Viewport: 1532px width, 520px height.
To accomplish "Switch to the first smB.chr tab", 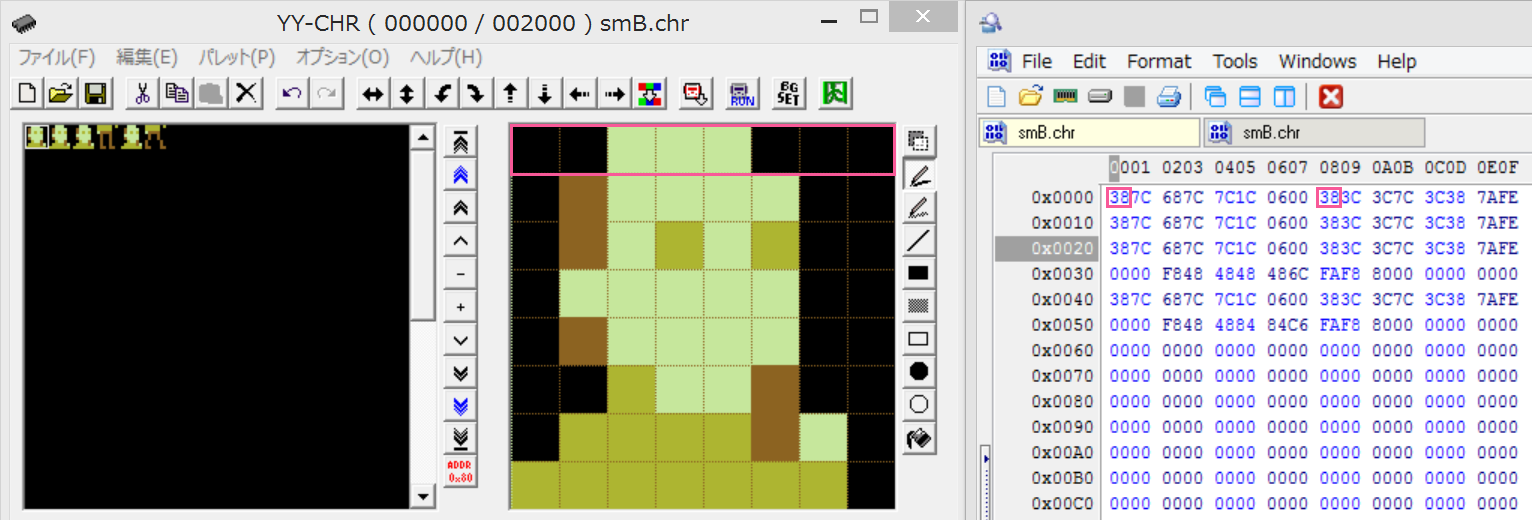I will point(1090,132).
